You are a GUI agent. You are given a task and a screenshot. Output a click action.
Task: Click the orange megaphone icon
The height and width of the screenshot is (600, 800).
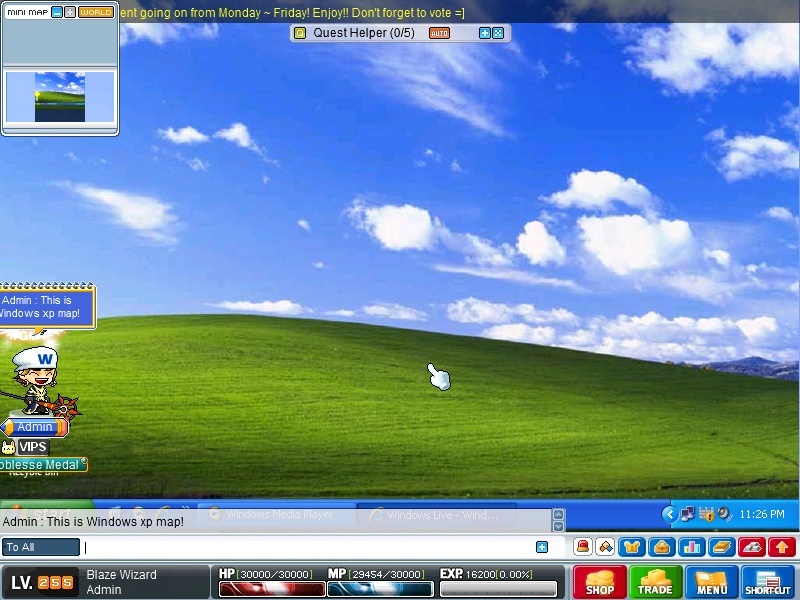tap(606, 547)
